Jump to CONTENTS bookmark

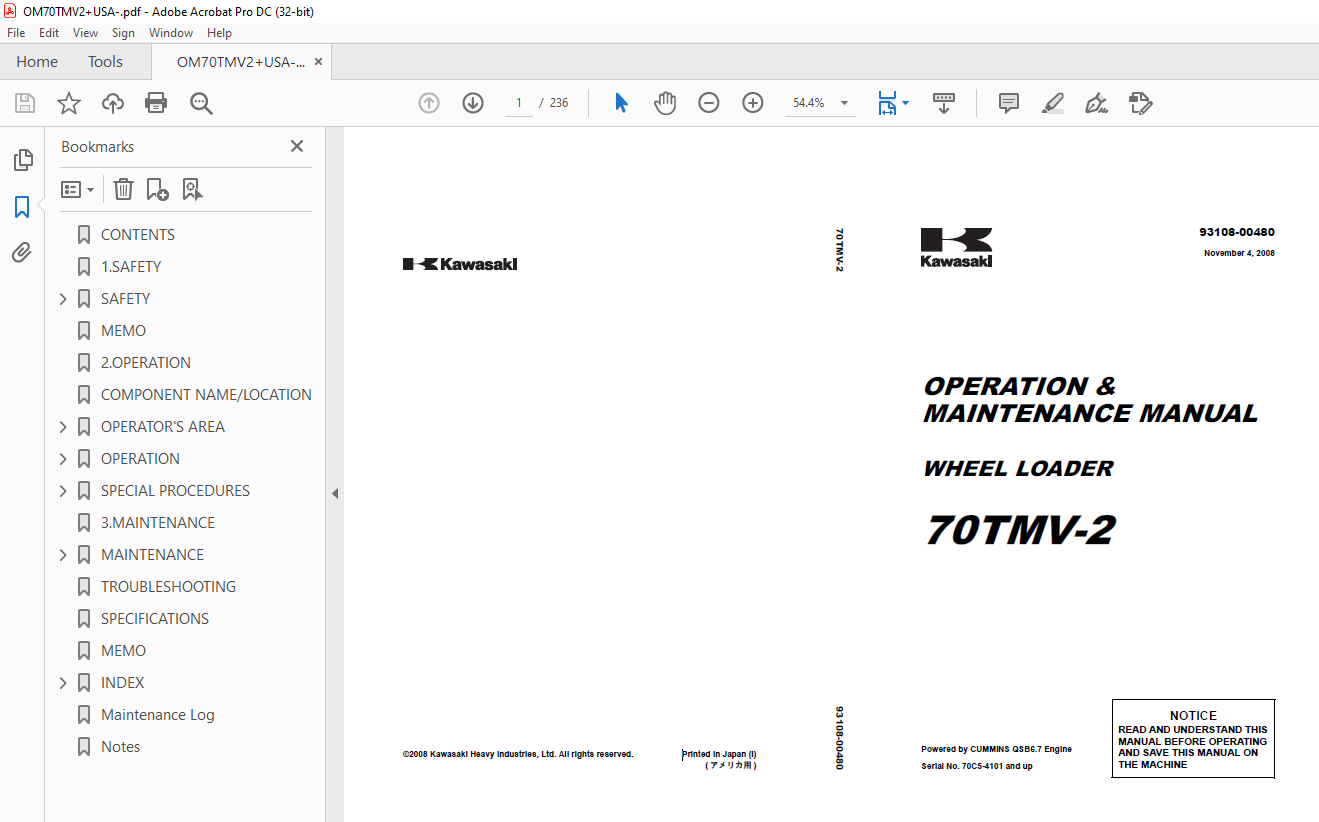[x=138, y=235]
